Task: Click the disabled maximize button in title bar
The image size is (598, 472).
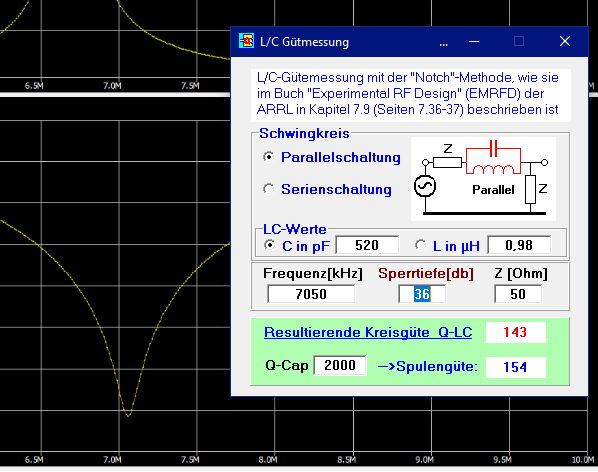Action: point(519,41)
